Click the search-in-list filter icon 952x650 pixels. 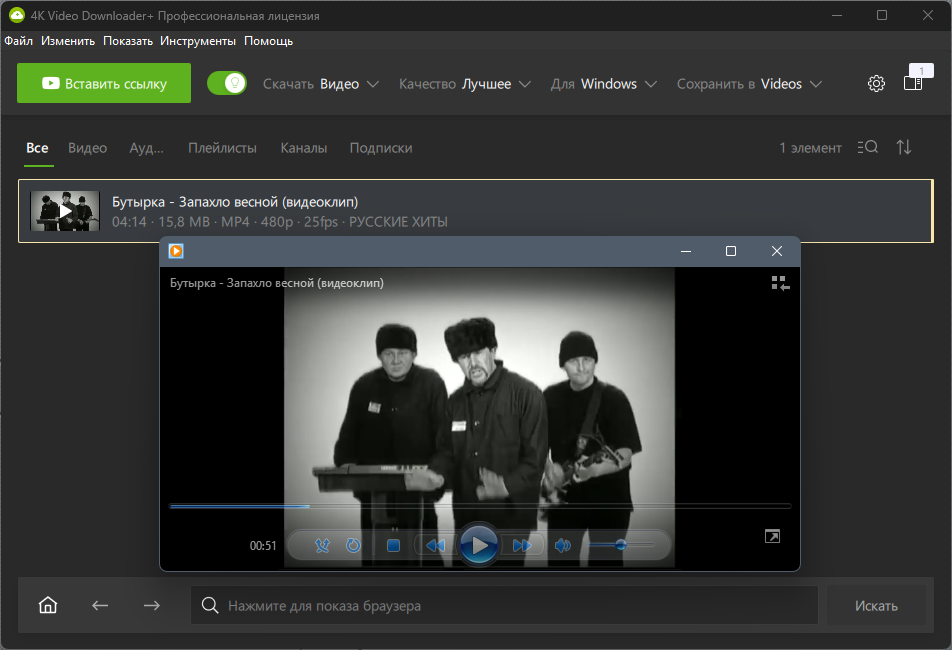tap(868, 147)
